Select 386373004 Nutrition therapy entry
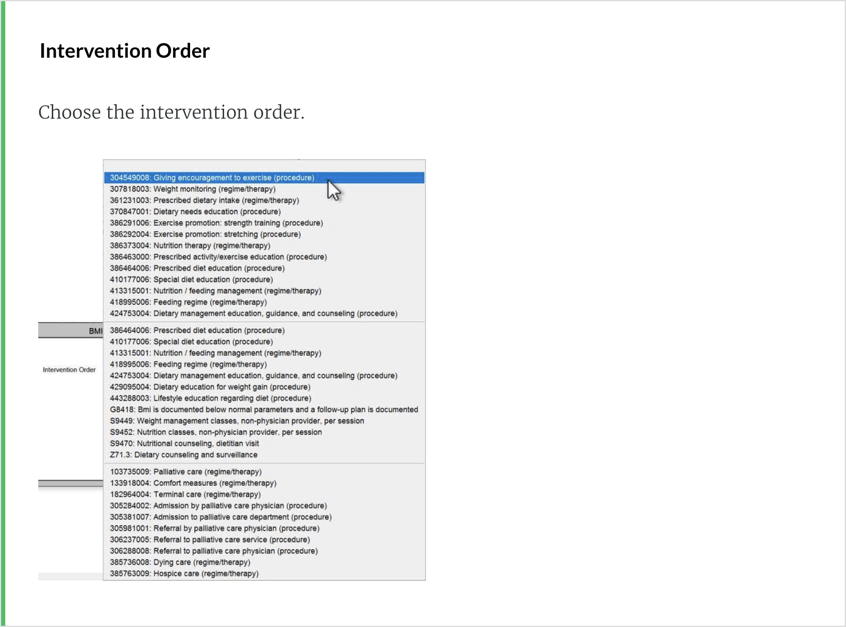Screen dimensions: 846x627 190,246
